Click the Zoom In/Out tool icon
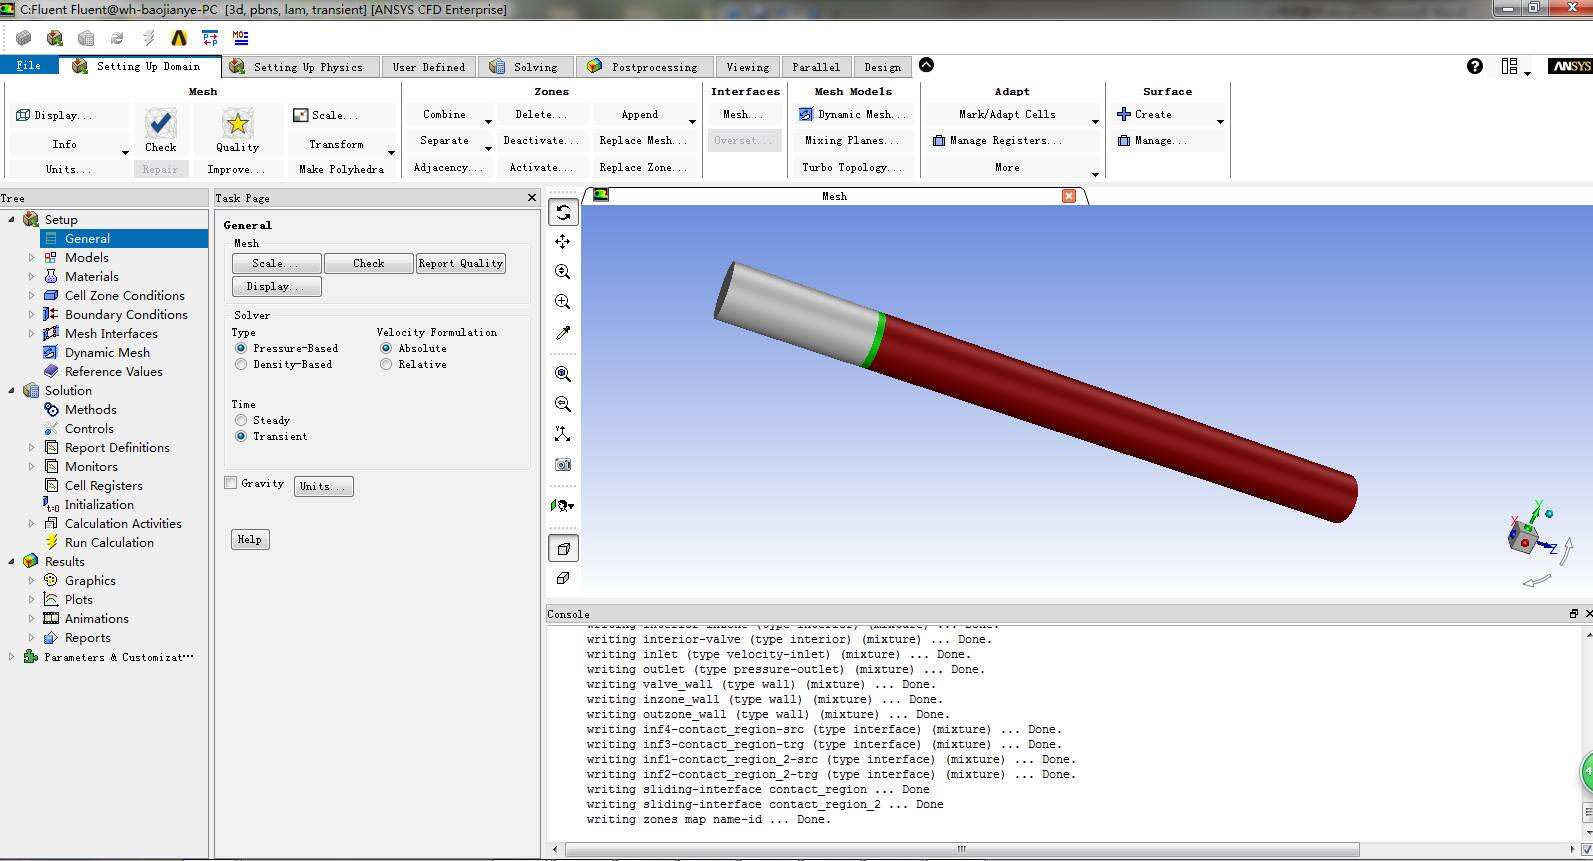Image resolution: width=1593 pixels, height=861 pixels. (563, 272)
